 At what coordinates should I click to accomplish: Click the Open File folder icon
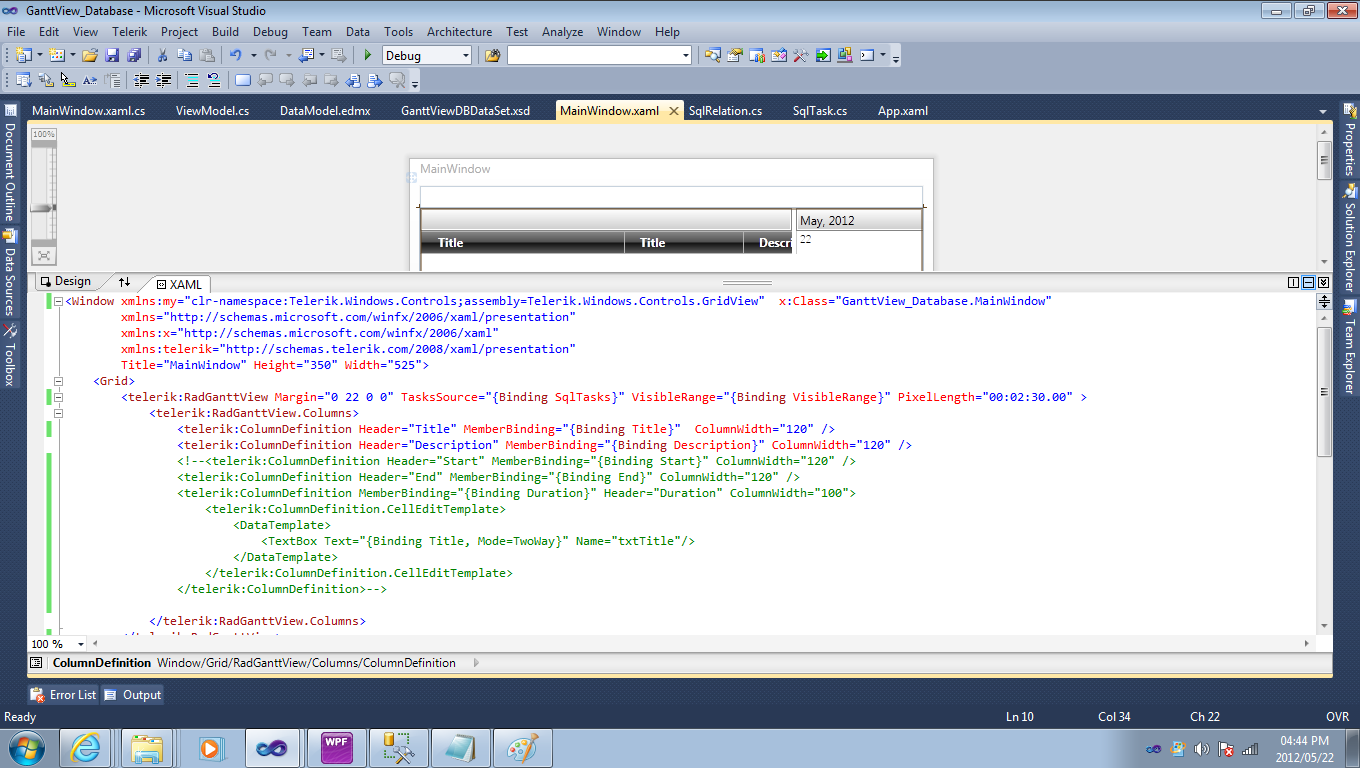coord(90,56)
